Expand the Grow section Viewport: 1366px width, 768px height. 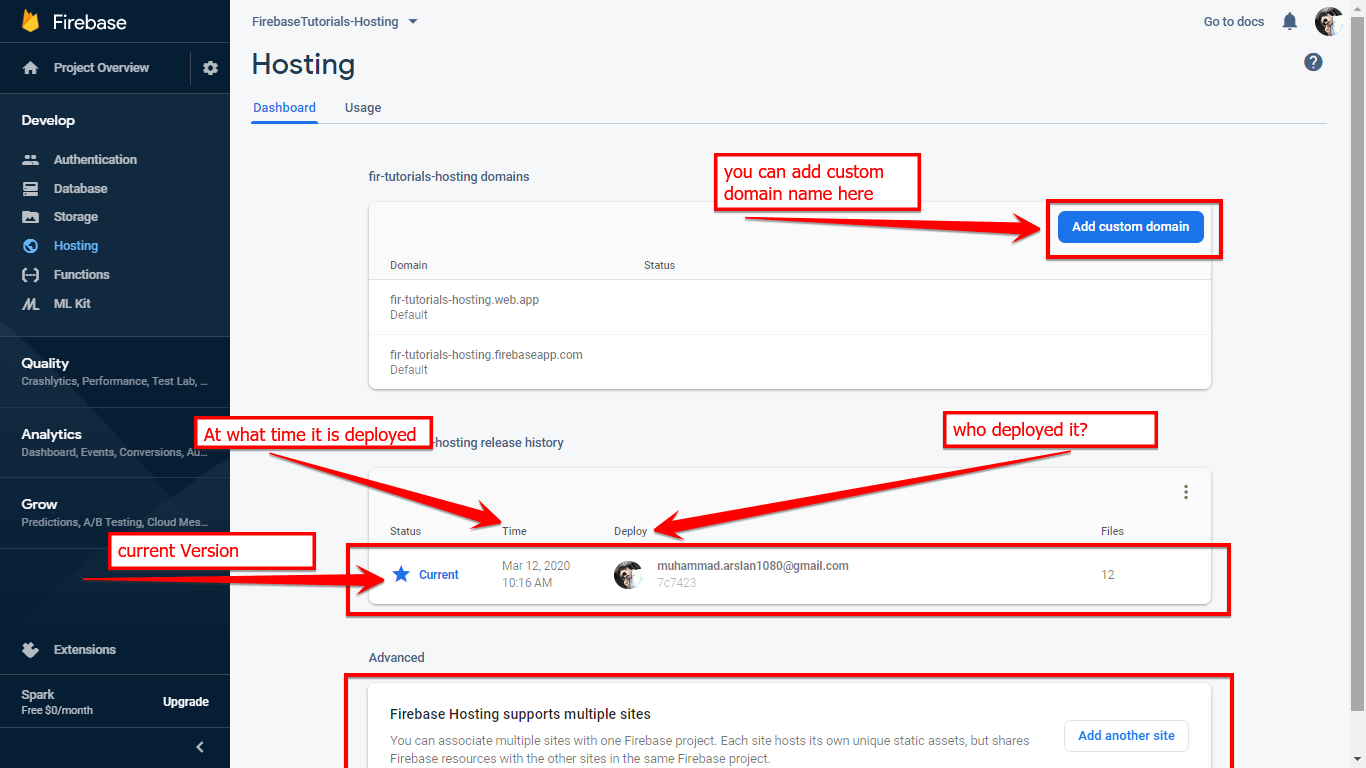pyautogui.click(x=115, y=512)
